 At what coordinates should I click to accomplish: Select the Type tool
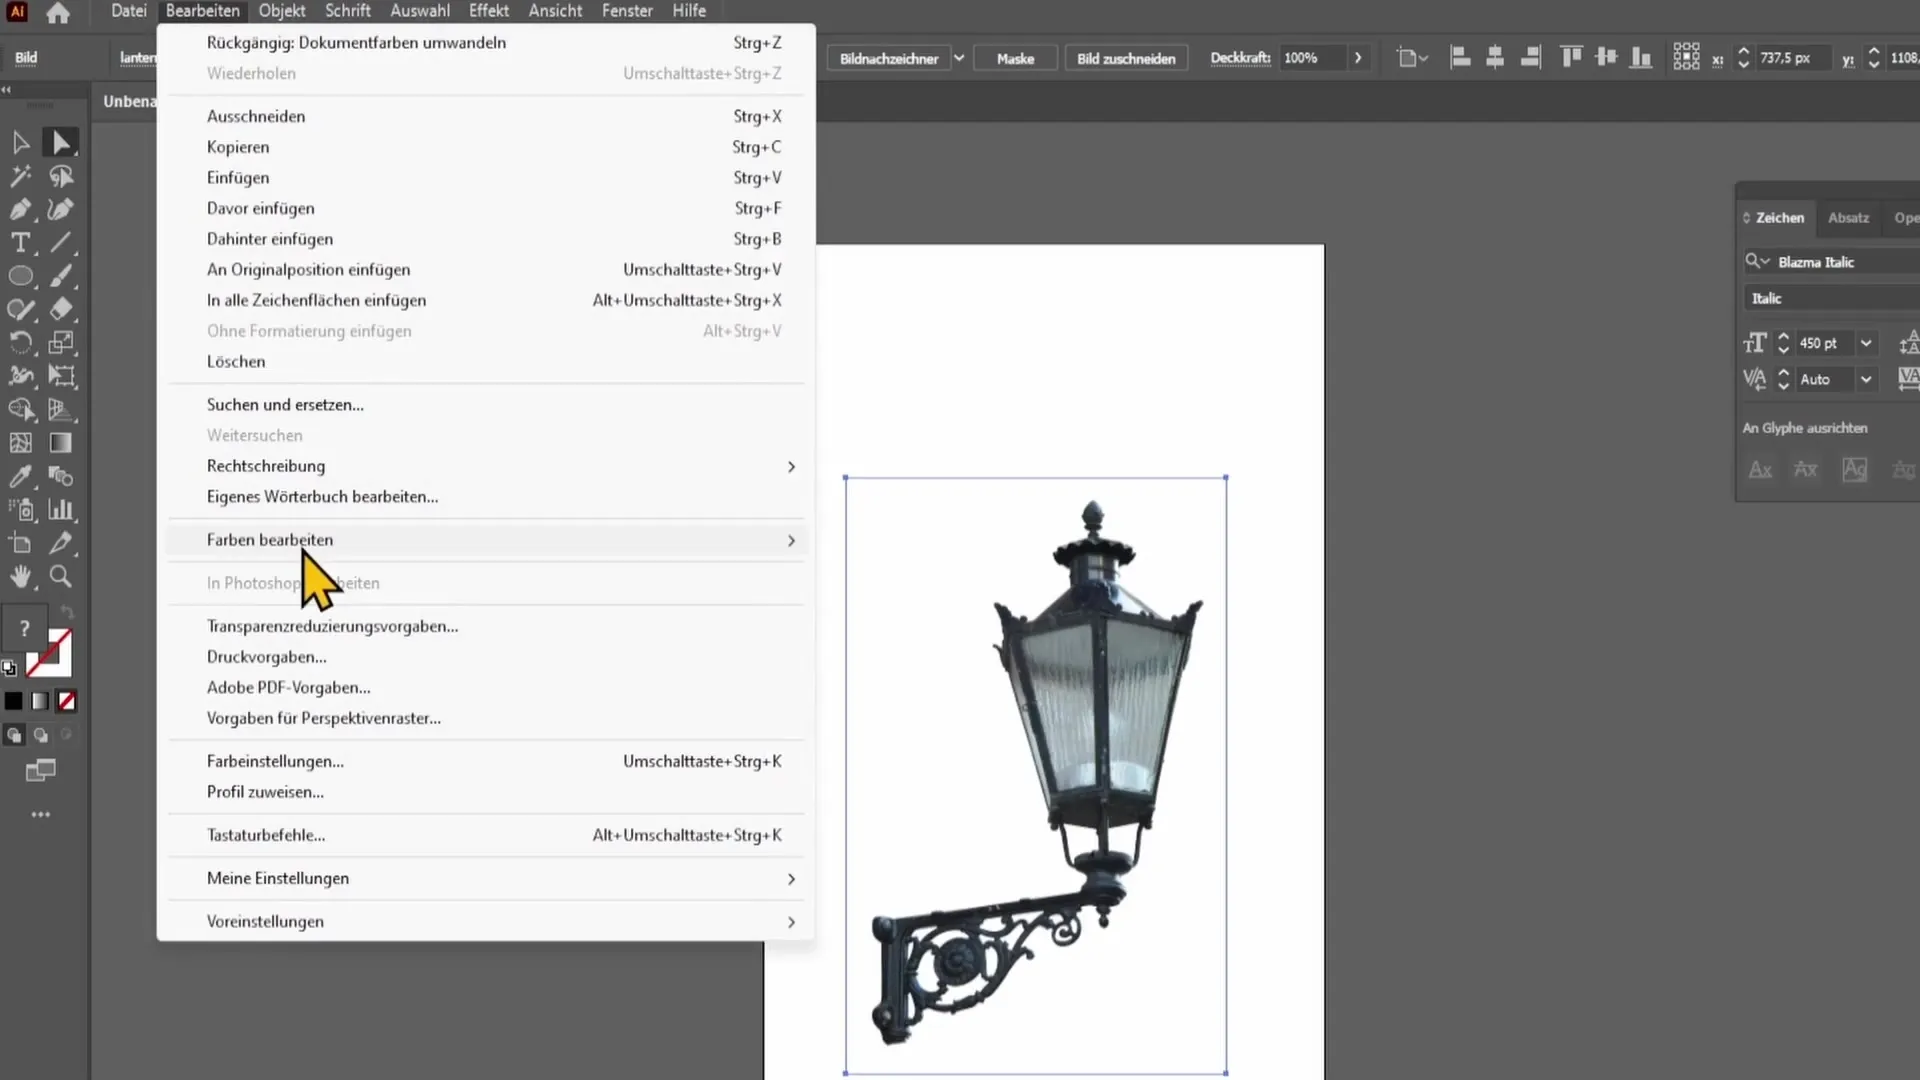point(20,243)
